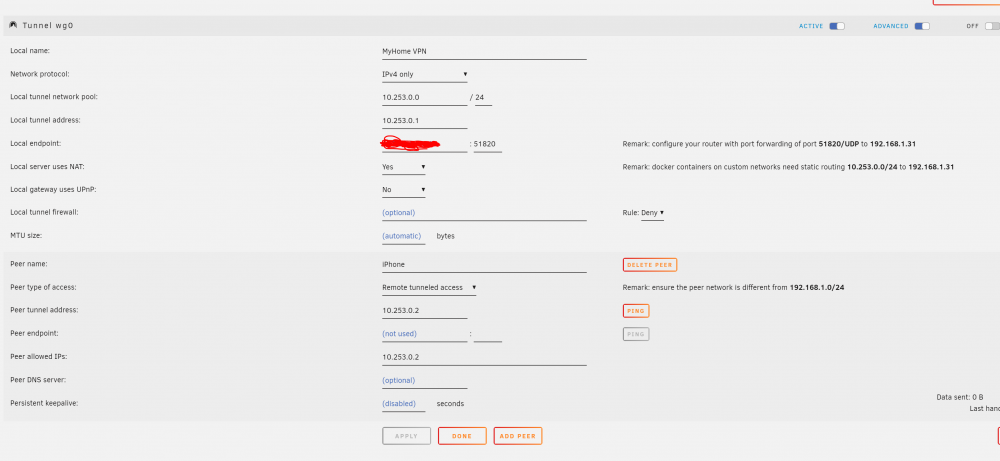Click the Local endpoint address field
Image resolution: width=1000 pixels, height=461 pixels.
[425, 144]
